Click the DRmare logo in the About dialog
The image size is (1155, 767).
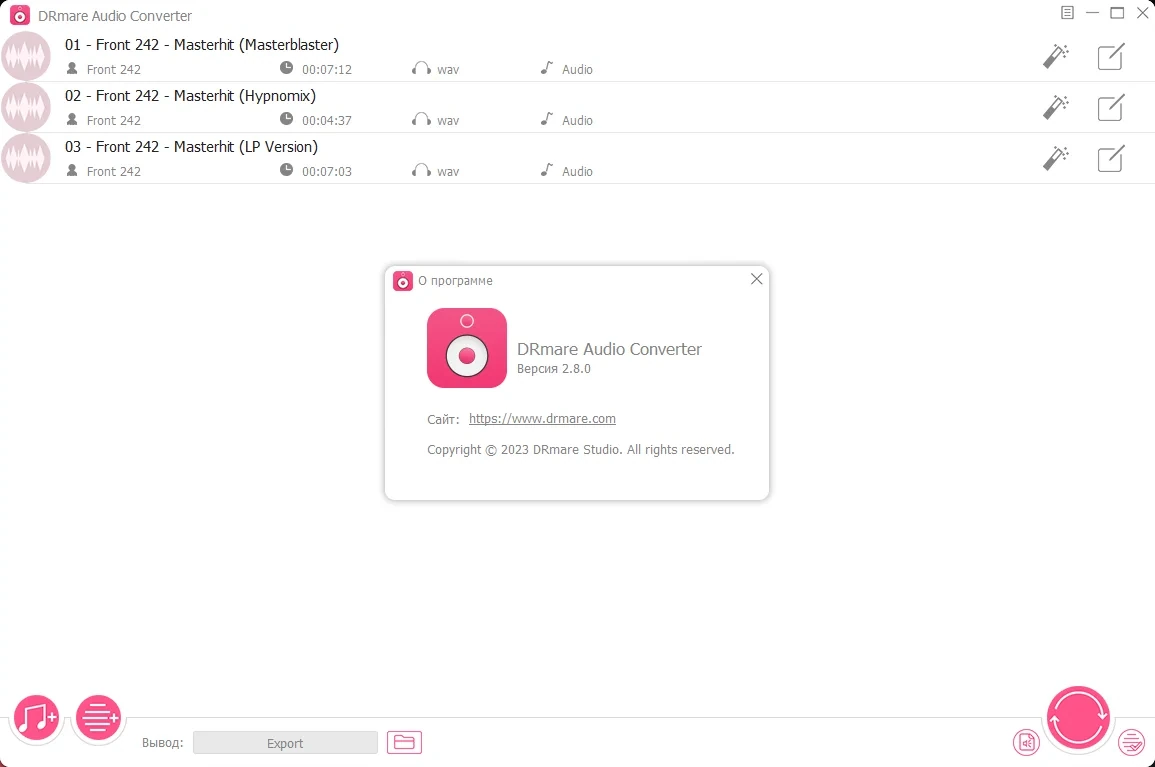click(x=467, y=348)
